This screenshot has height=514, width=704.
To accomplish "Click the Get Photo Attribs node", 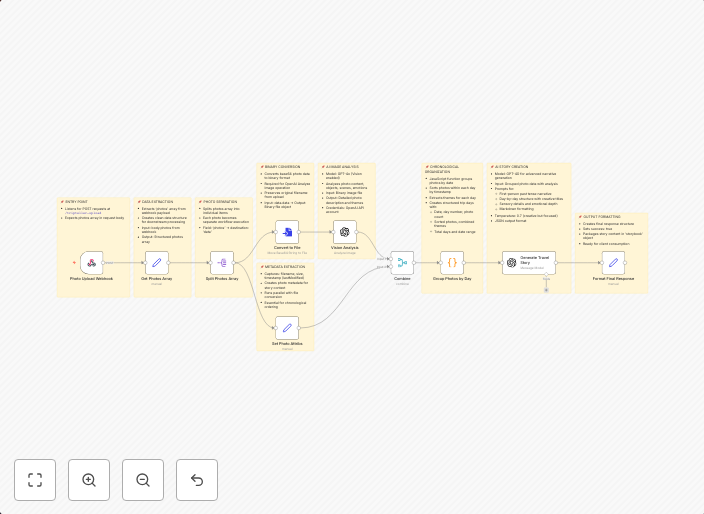I will click(287, 327).
